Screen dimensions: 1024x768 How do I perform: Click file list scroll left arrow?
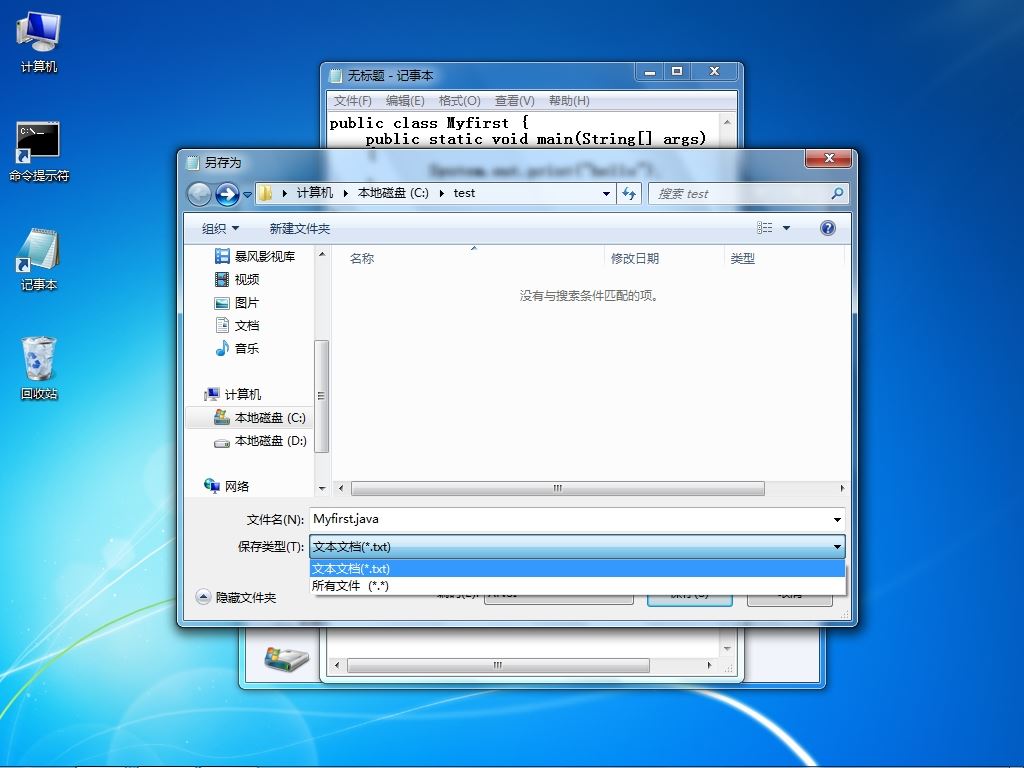[x=340, y=488]
